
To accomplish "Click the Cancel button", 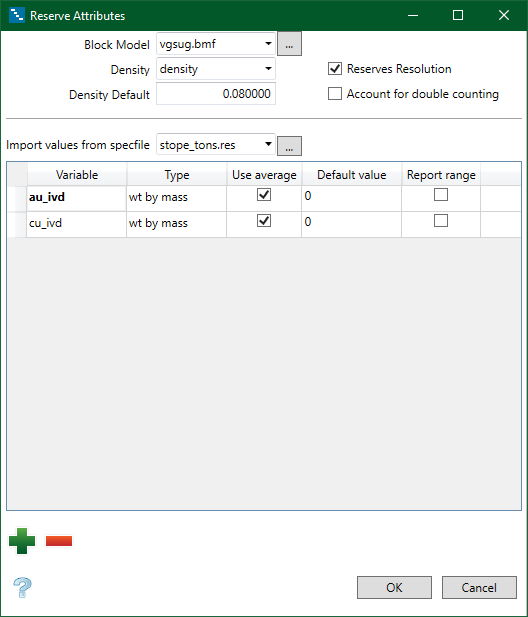I will tap(479, 587).
